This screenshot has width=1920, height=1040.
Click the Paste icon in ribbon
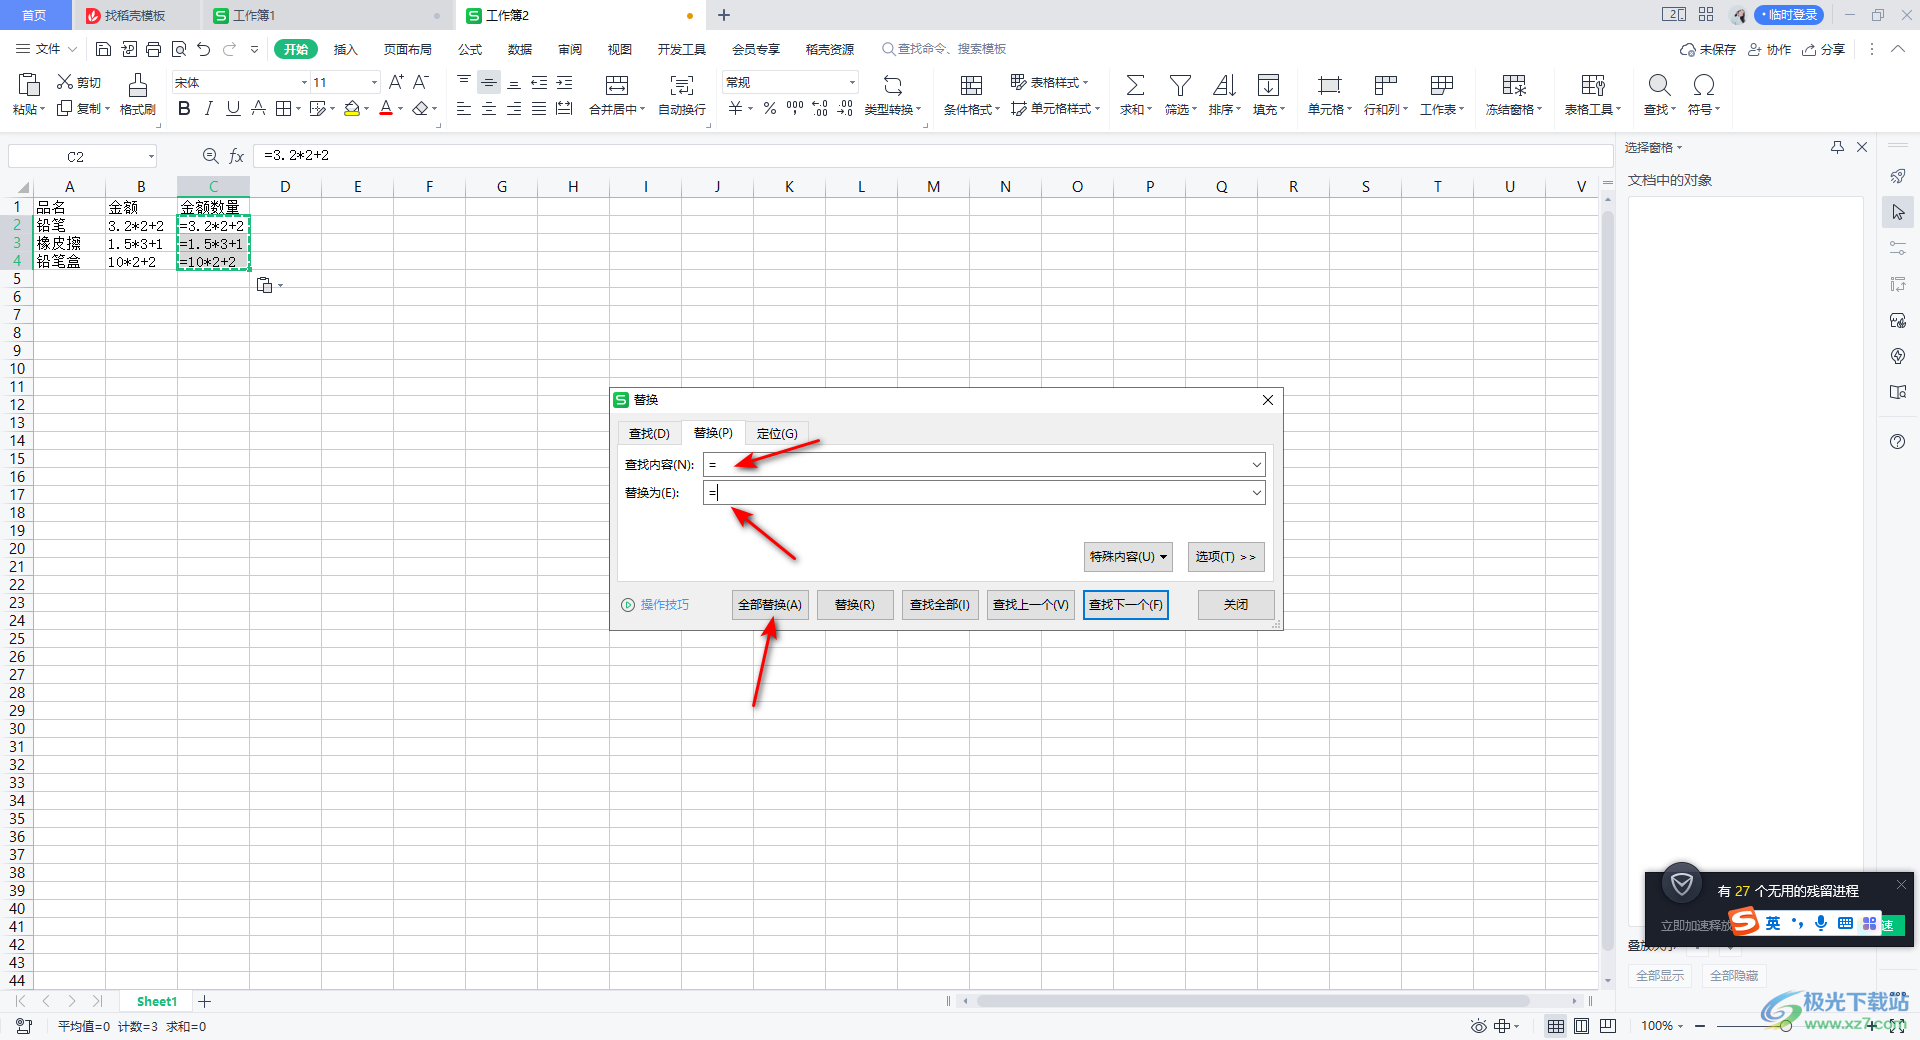click(28, 84)
